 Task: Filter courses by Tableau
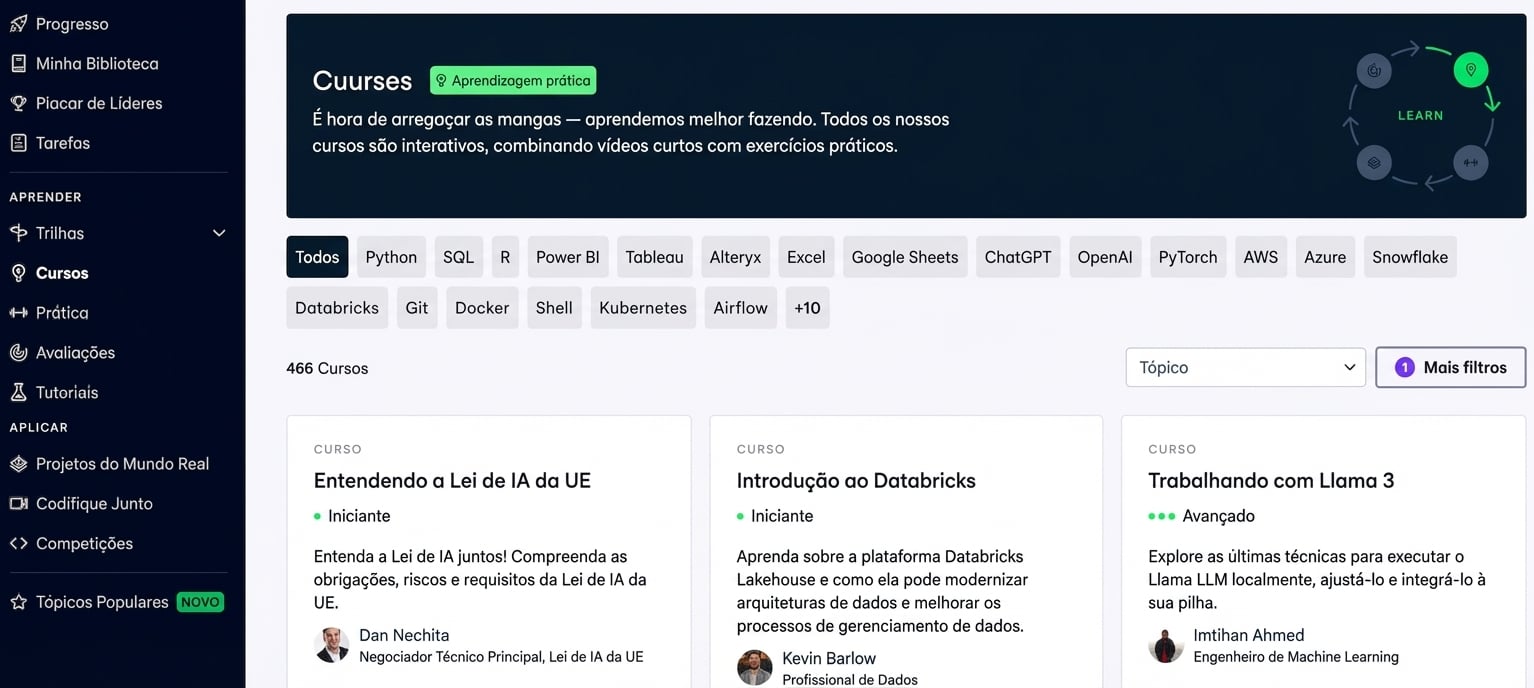pos(654,257)
